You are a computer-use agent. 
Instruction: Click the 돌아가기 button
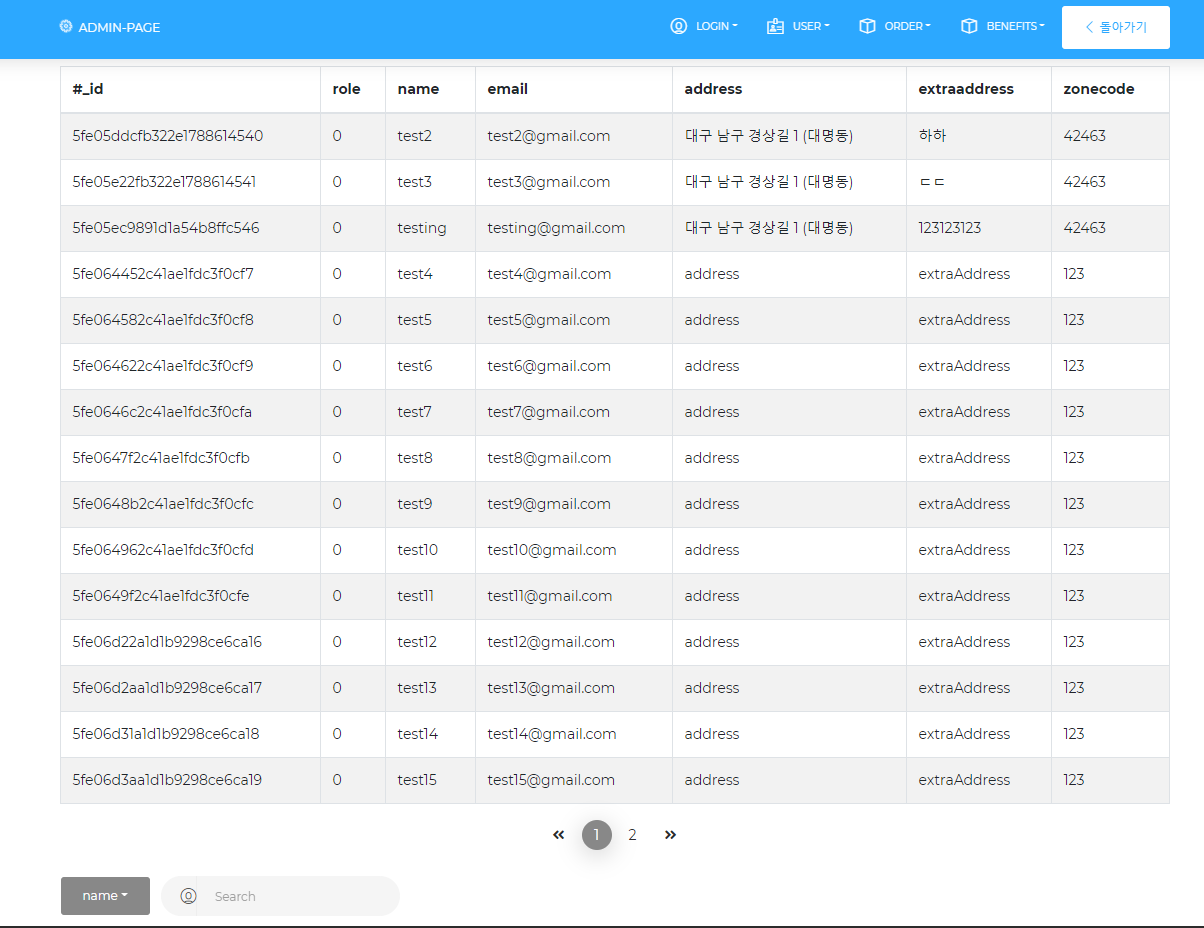click(x=1115, y=27)
